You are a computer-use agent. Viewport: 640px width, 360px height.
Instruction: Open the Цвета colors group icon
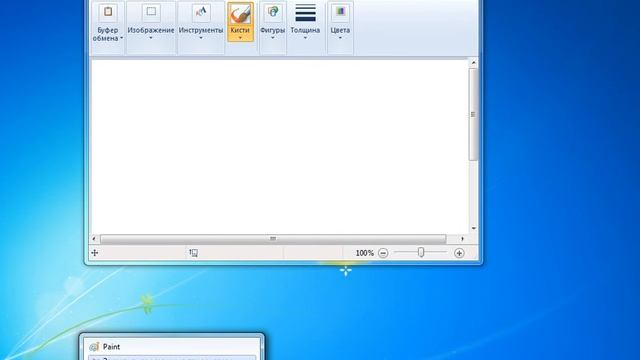[340, 12]
